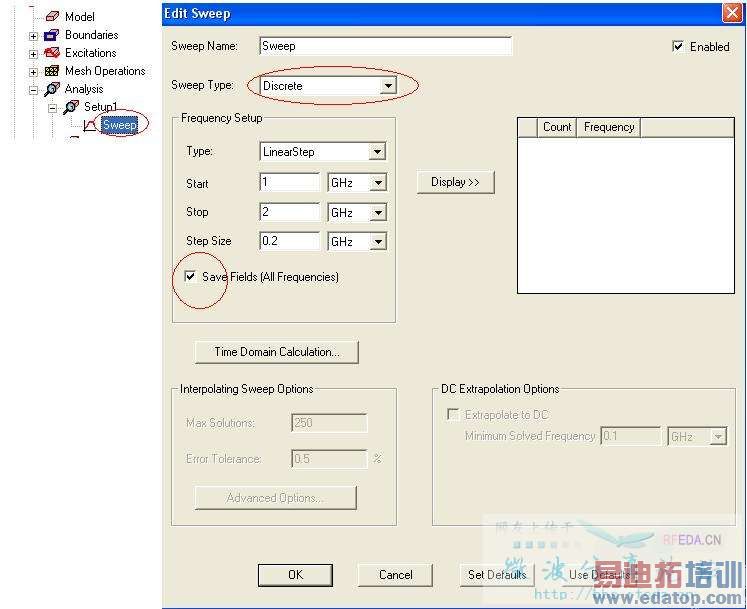This screenshot has width=747, height=609.
Task: Click the Mesh Operations grid icon
Action: (x=51, y=71)
